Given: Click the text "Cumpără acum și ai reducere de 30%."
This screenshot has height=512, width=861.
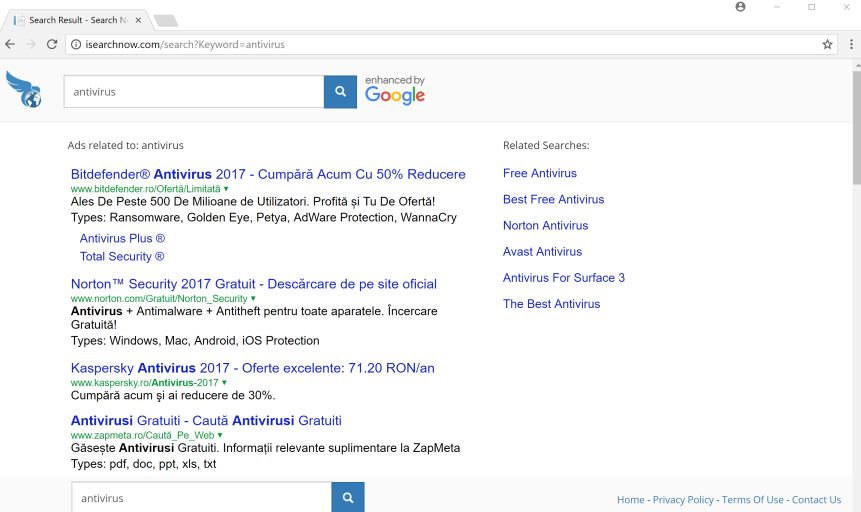Looking at the screenshot, I should pyautogui.click(x=173, y=396).
